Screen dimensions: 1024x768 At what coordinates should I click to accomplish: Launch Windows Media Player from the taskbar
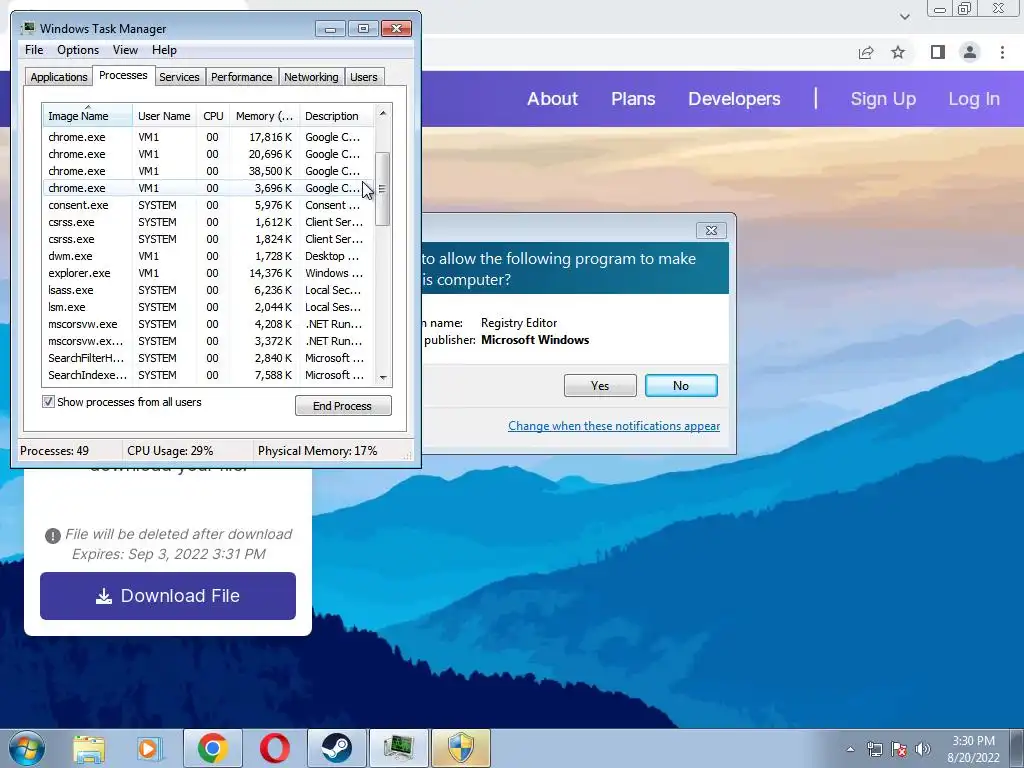[x=150, y=748]
